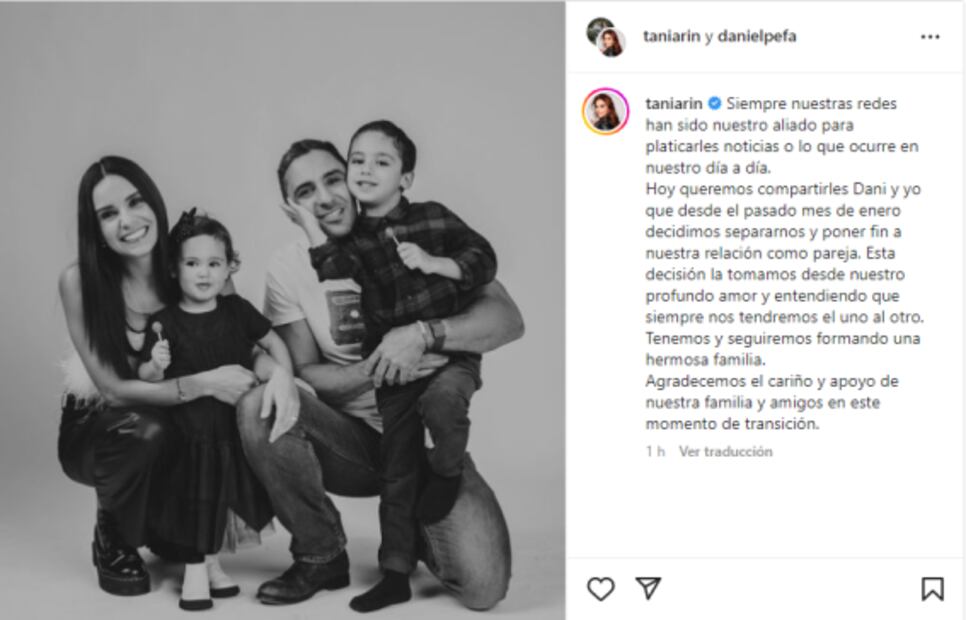The image size is (966, 620).
Task: Click the 1 h timestamp
Action: click(x=656, y=452)
